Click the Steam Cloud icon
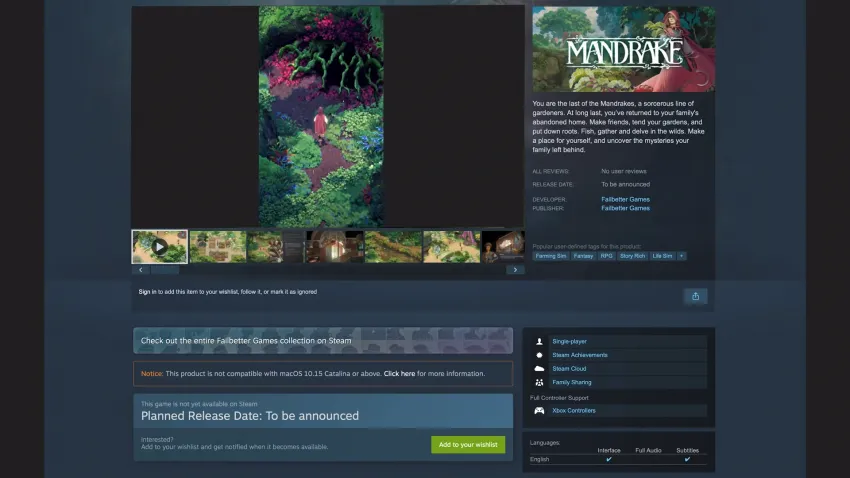The image size is (850, 478). click(x=539, y=369)
